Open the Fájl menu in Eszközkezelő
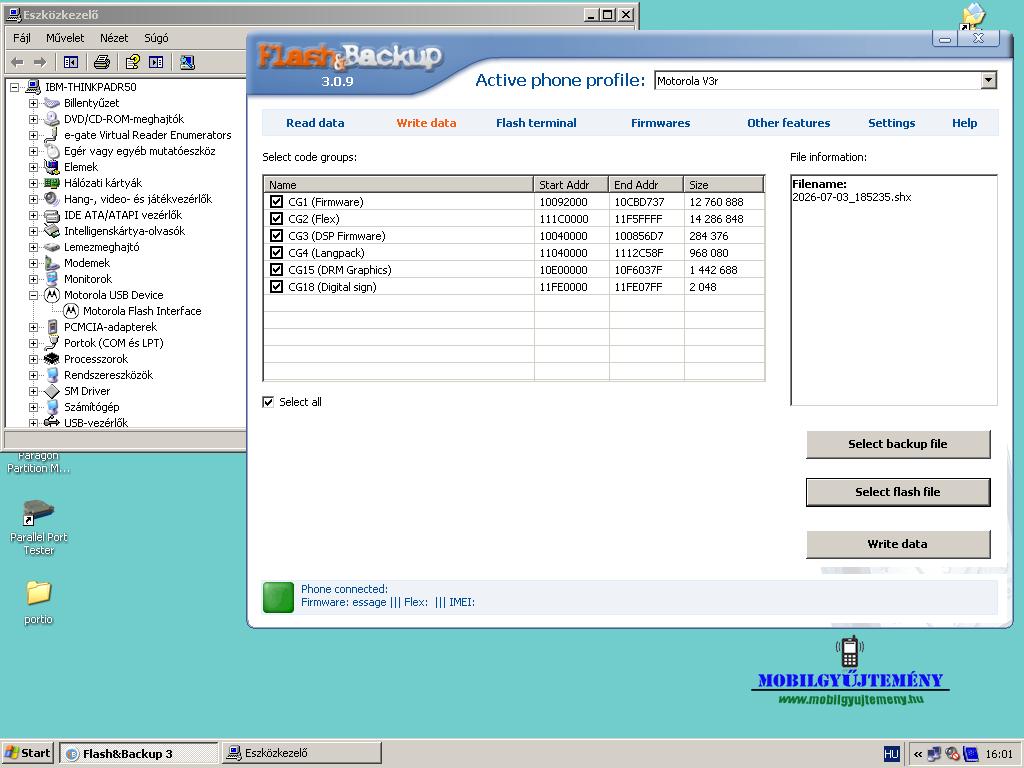The height and width of the screenshot is (768, 1024). tap(22, 38)
